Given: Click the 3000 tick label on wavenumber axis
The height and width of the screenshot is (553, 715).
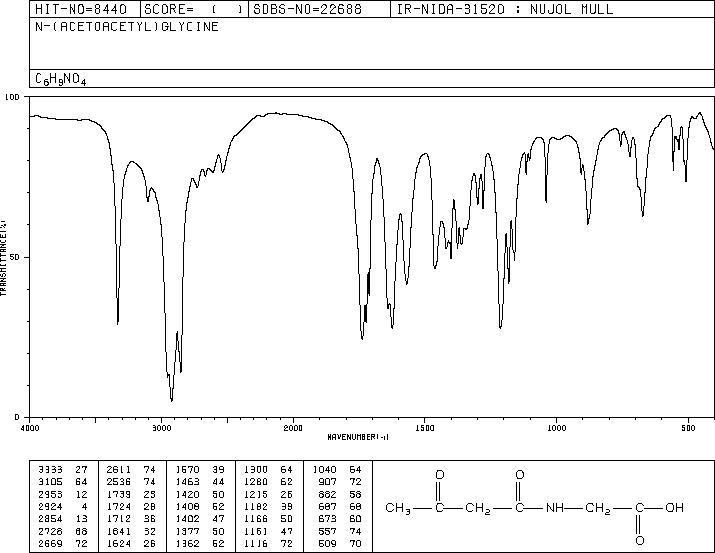Looking at the screenshot, I should coord(161,428).
